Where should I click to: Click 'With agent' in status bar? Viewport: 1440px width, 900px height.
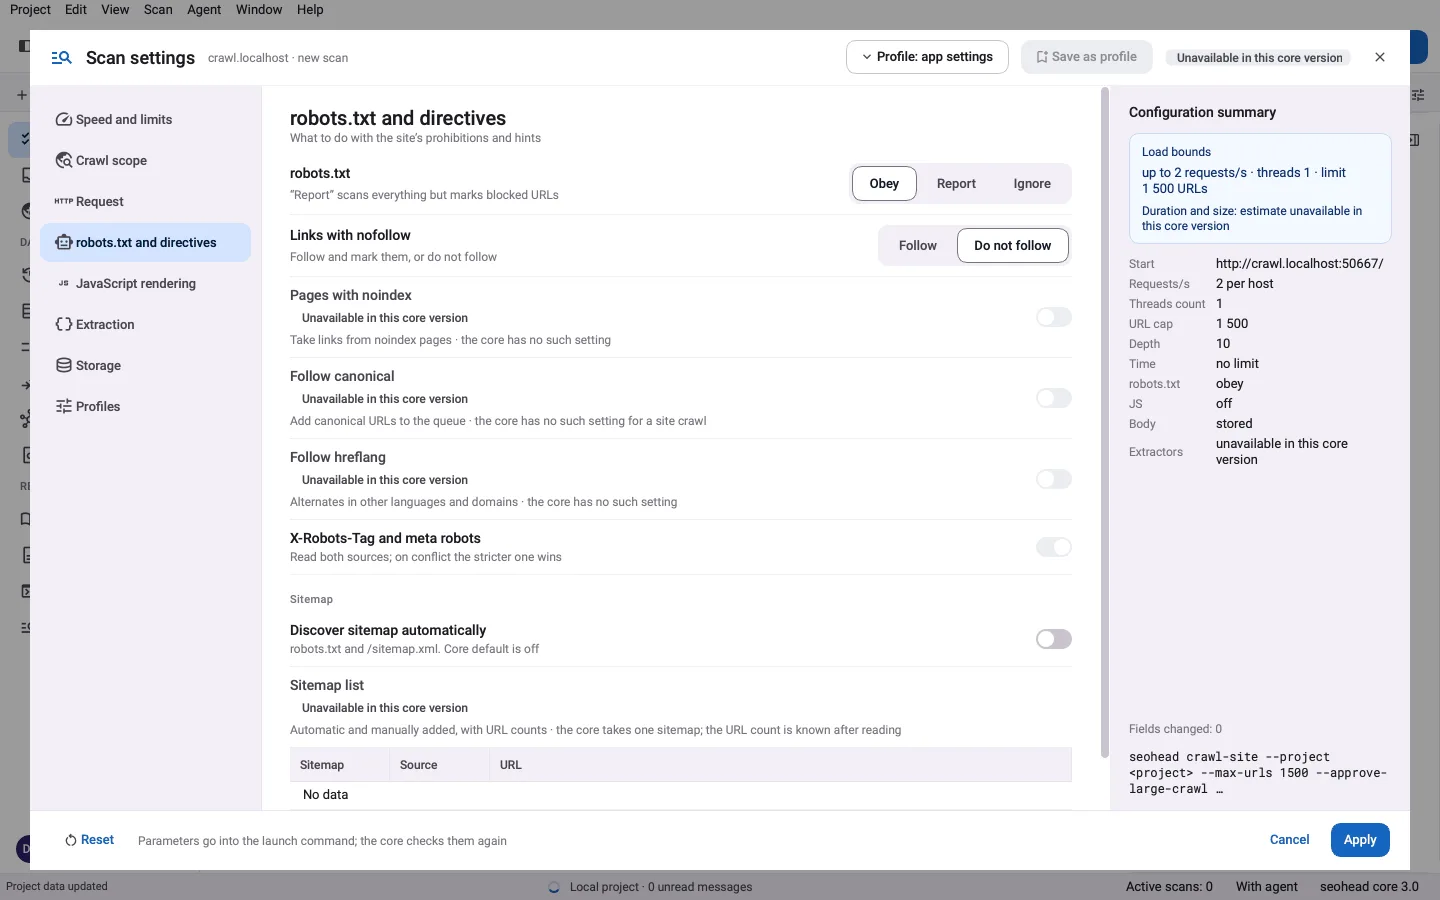(1267, 886)
